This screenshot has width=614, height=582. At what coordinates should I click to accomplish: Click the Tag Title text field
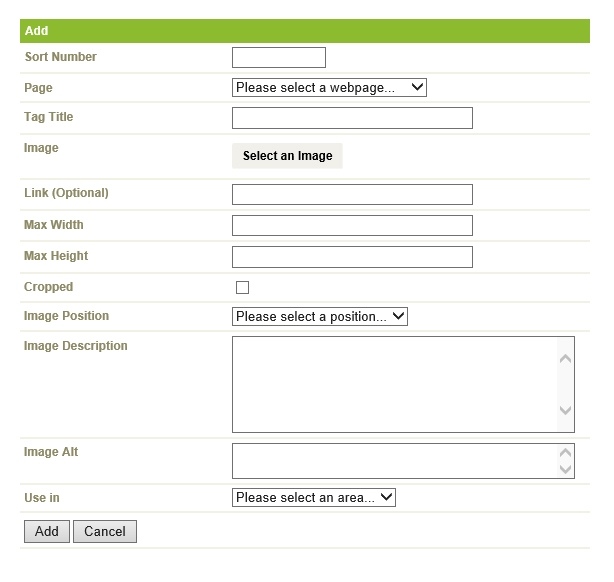[352, 118]
